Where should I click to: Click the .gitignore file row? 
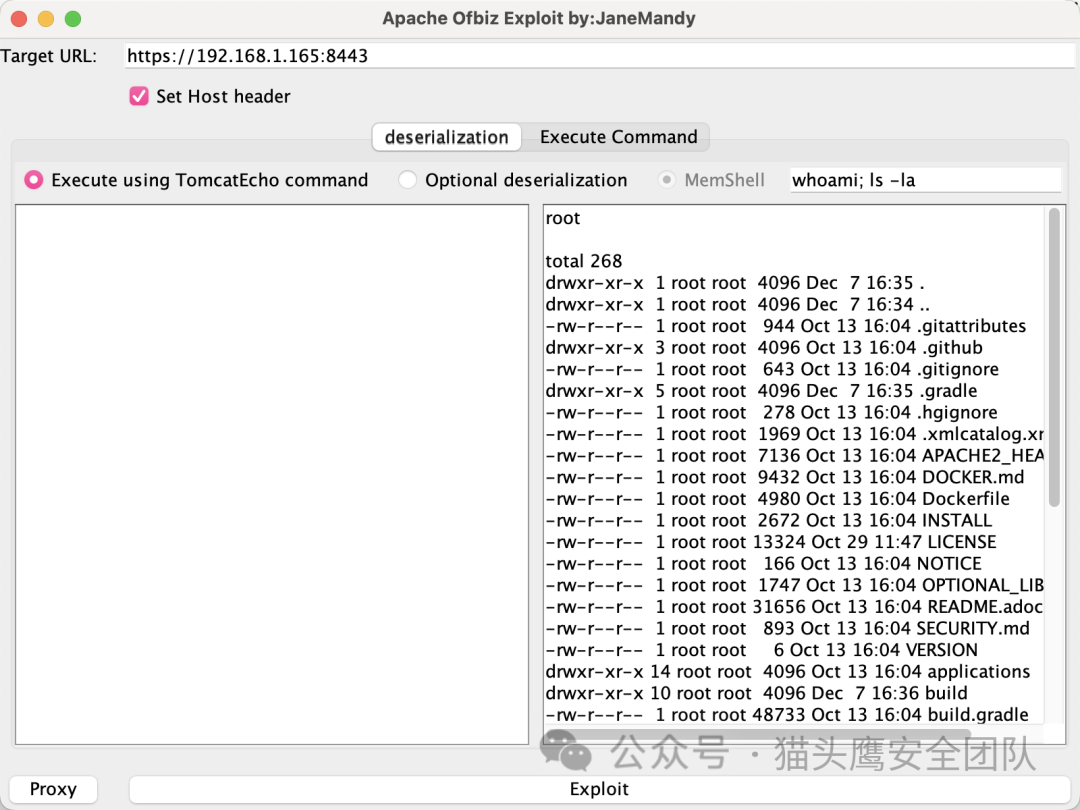(x=772, y=369)
